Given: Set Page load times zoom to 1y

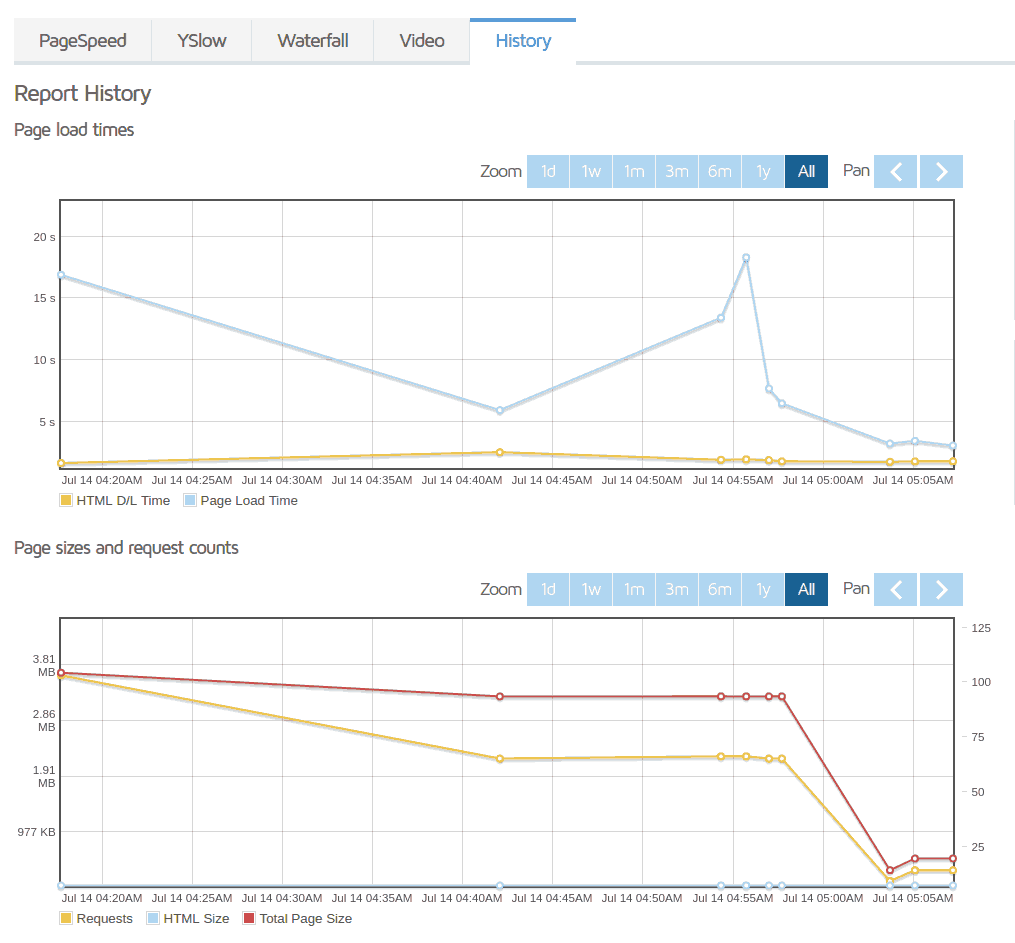Looking at the screenshot, I should pos(763,172).
